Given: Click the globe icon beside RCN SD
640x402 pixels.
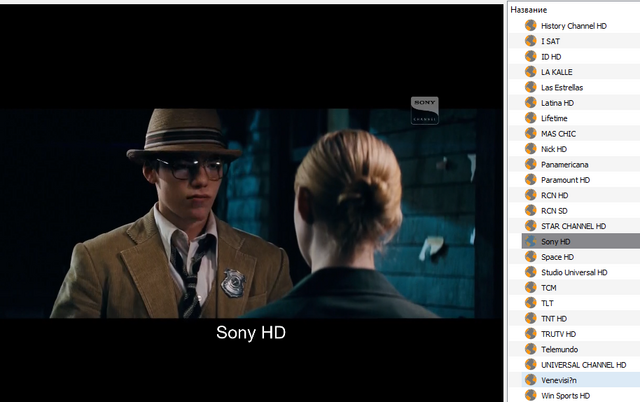Looking at the screenshot, I should [x=531, y=210].
